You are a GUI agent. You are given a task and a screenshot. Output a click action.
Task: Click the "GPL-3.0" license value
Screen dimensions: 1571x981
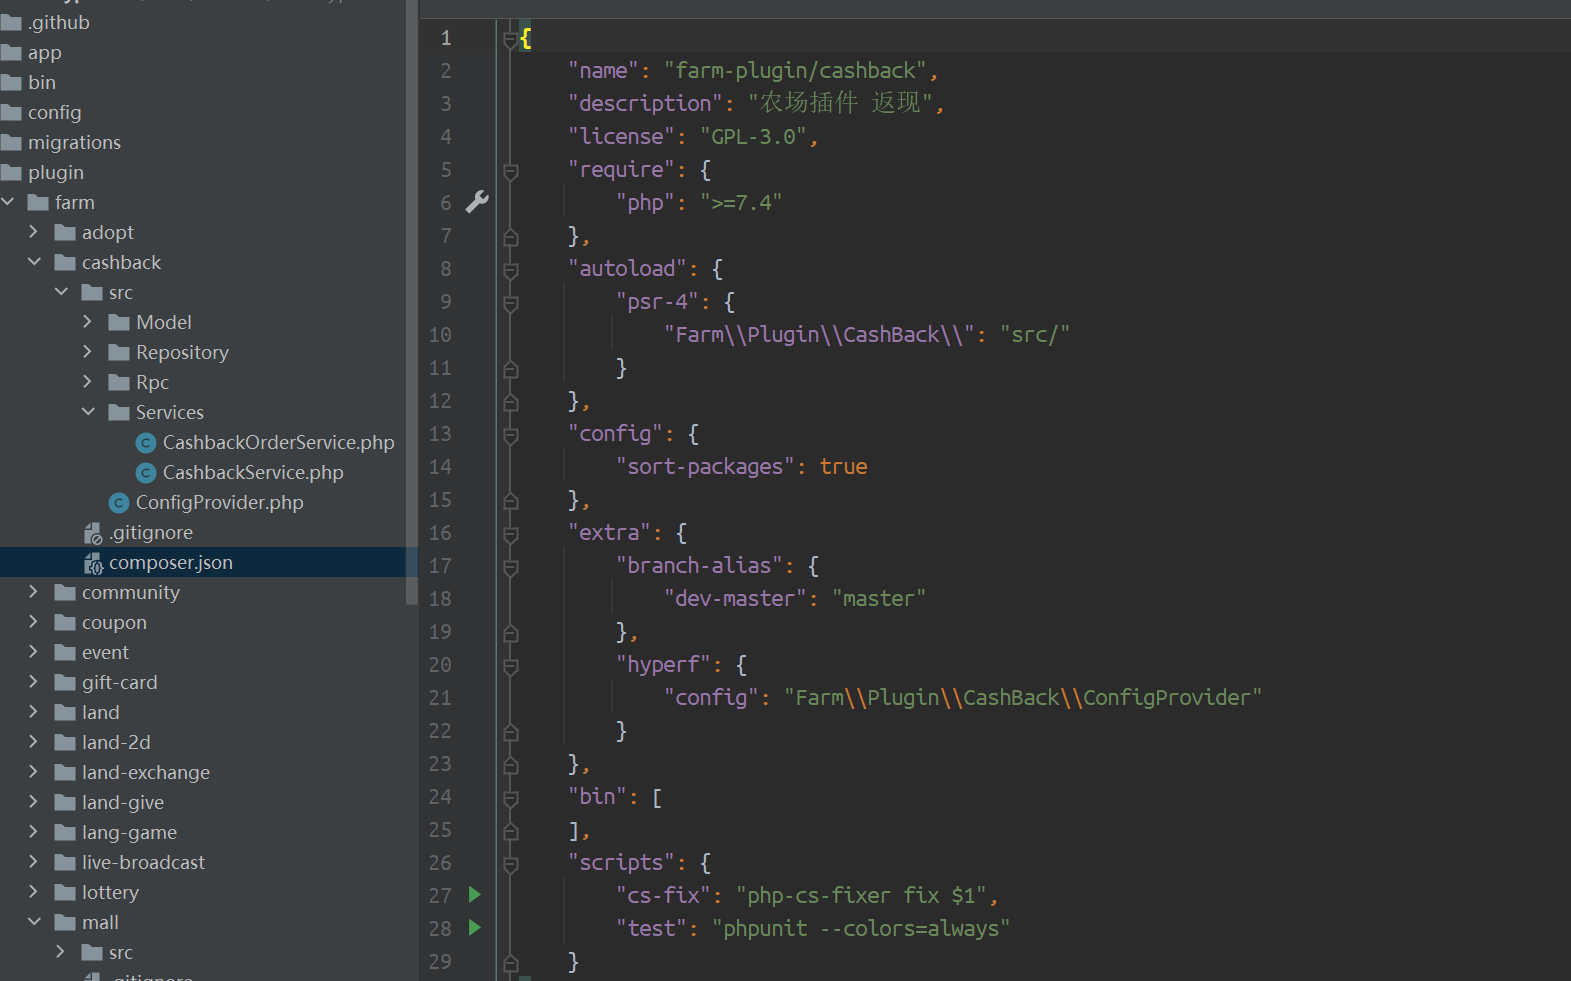[x=754, y=137]
